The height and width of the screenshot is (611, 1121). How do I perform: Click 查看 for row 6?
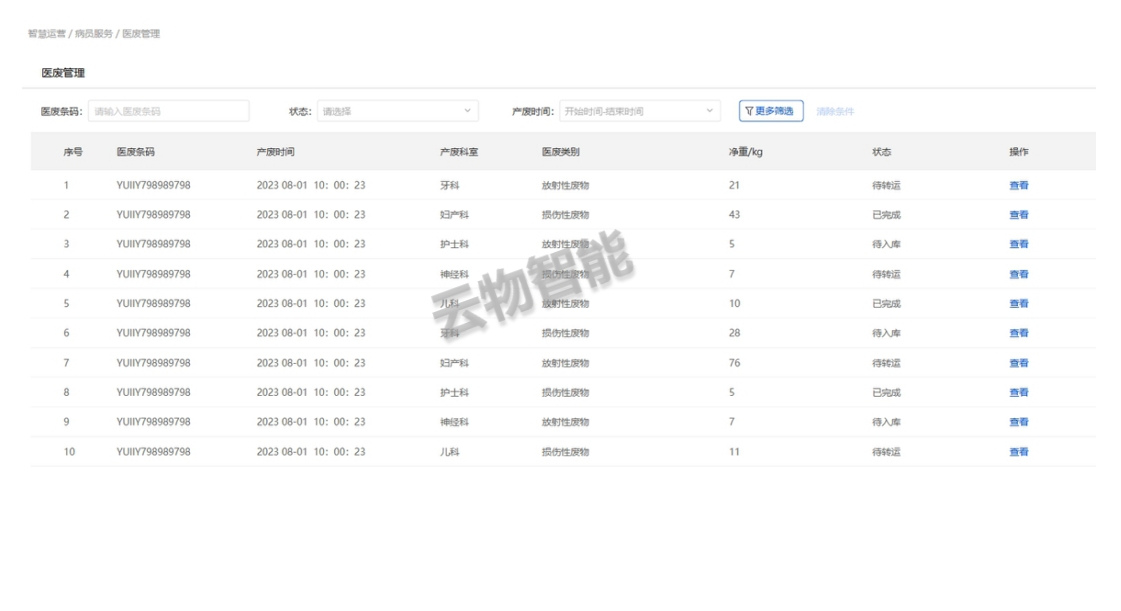tap(1019, 333)
